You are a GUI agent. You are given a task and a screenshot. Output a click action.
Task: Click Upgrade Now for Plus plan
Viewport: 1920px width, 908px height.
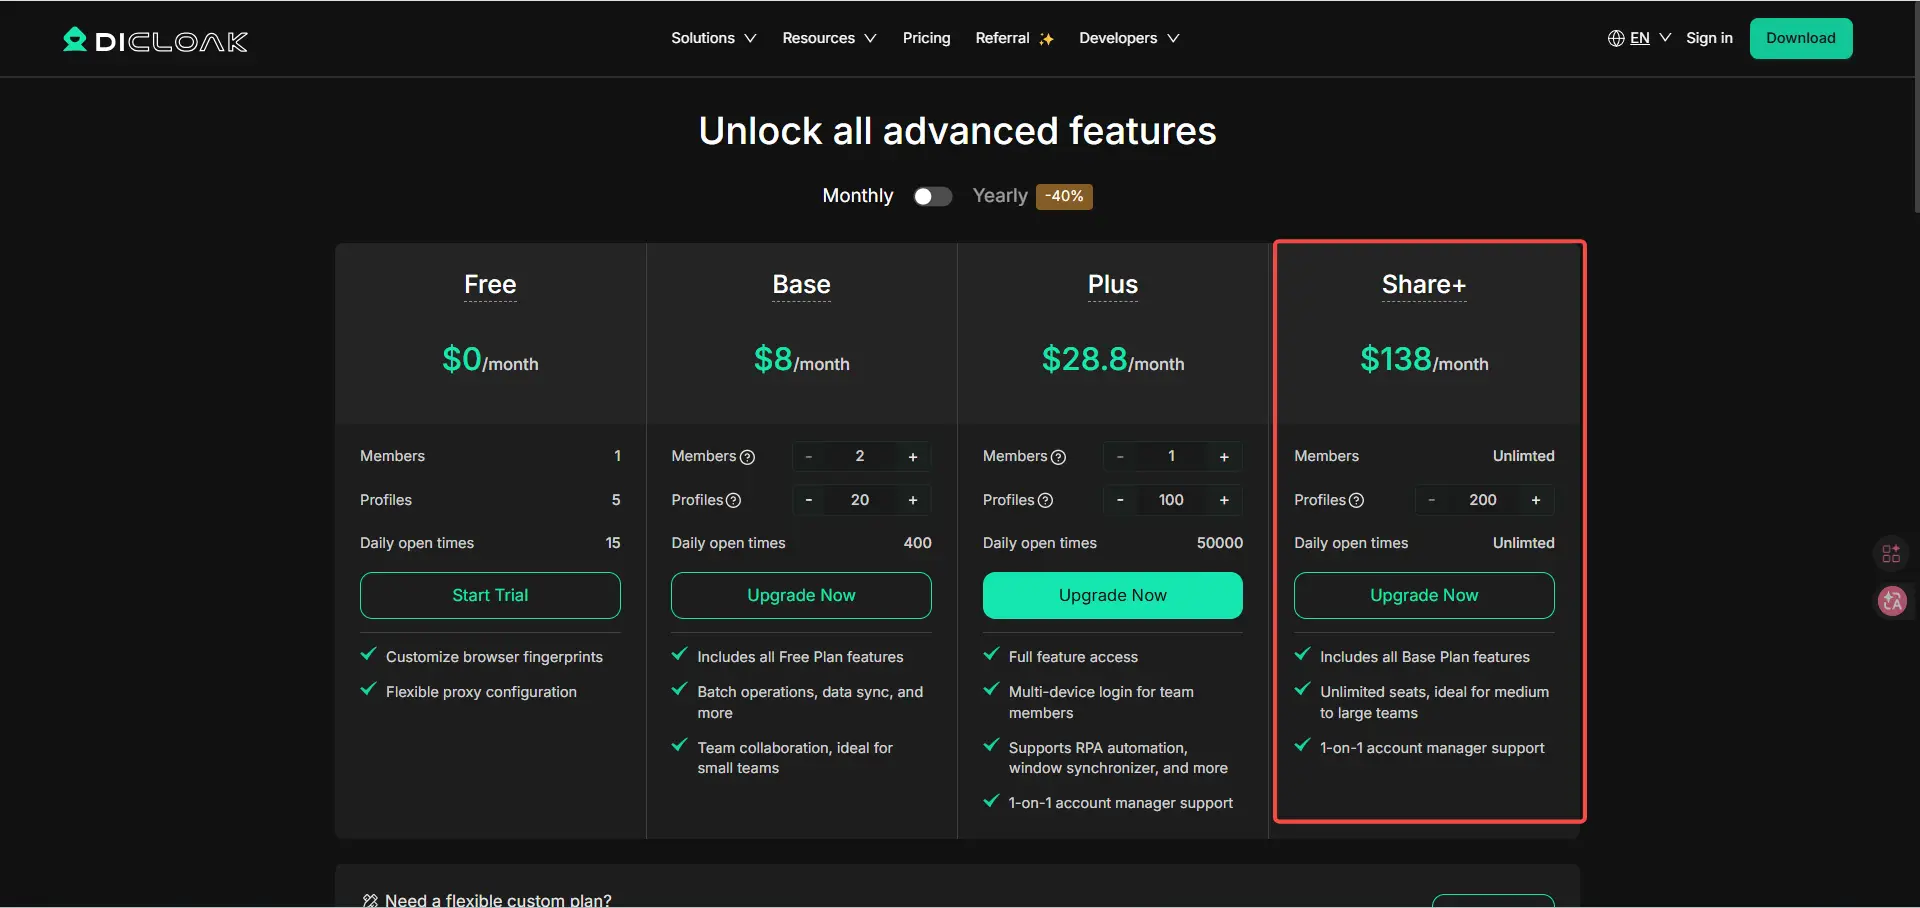1112,595
